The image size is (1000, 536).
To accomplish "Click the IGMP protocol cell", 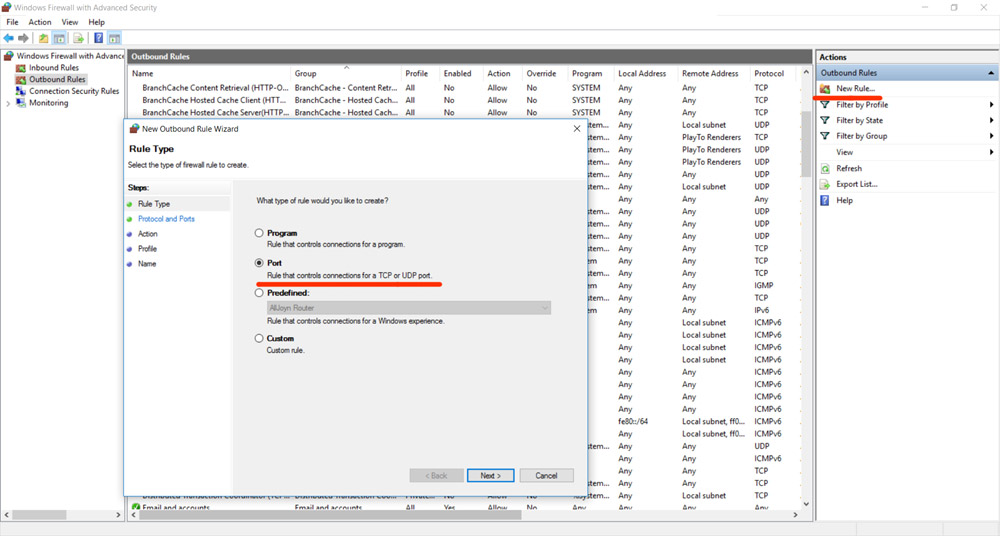I will pyautogui.click(x=763, y=285).
